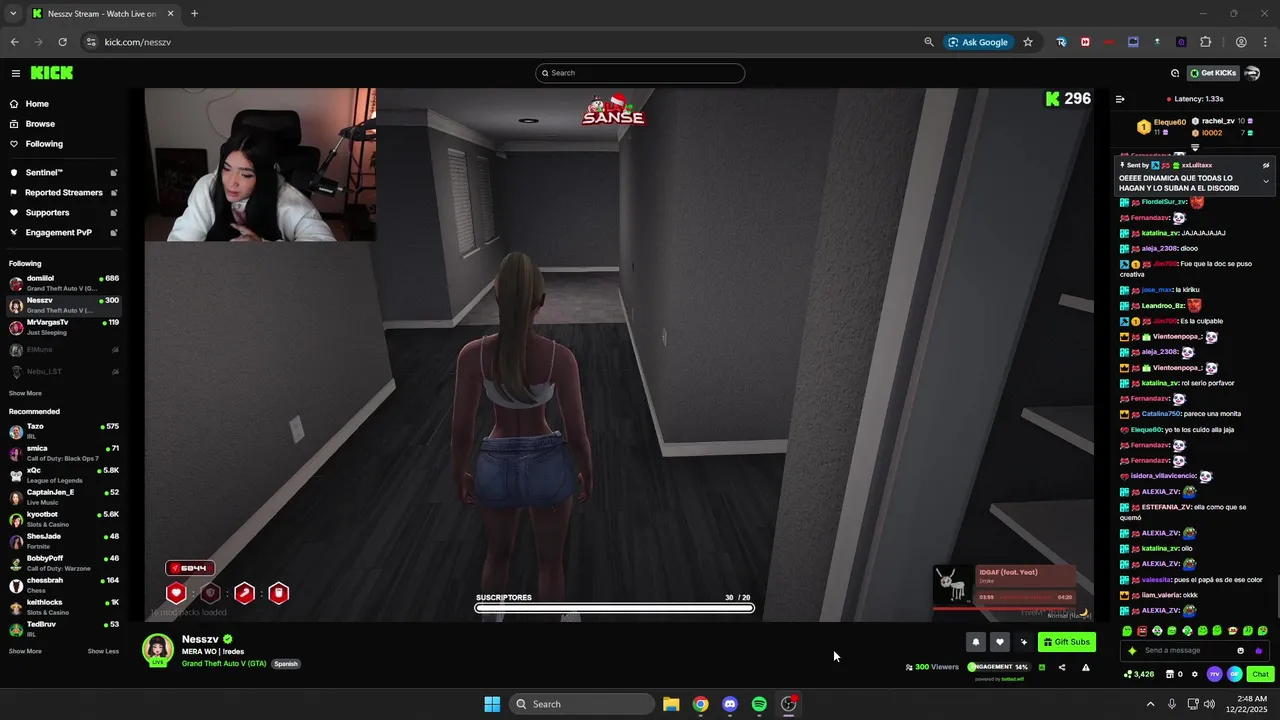Open Spotify from the taskbar
The image size is (1280, 720).
coord(759,704)
